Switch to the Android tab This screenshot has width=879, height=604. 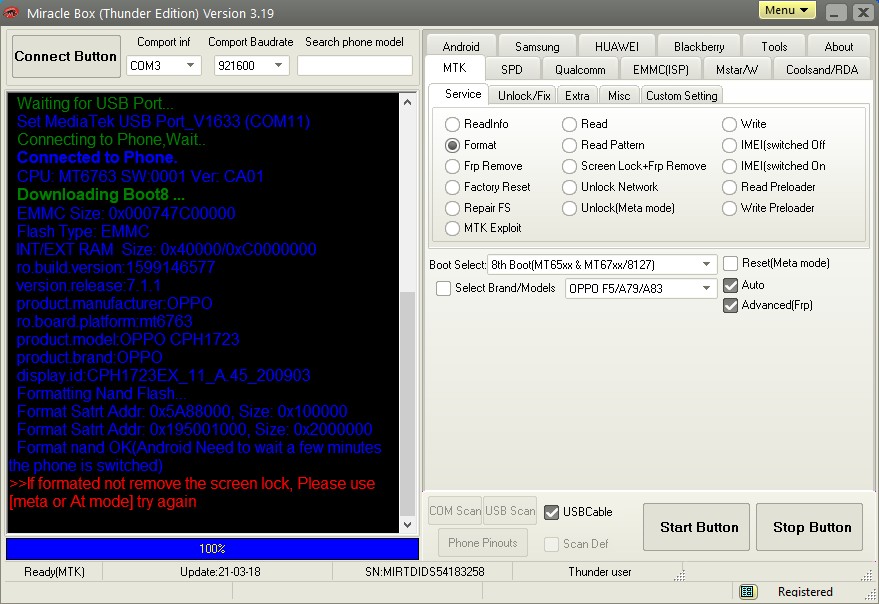pos(461,46)
